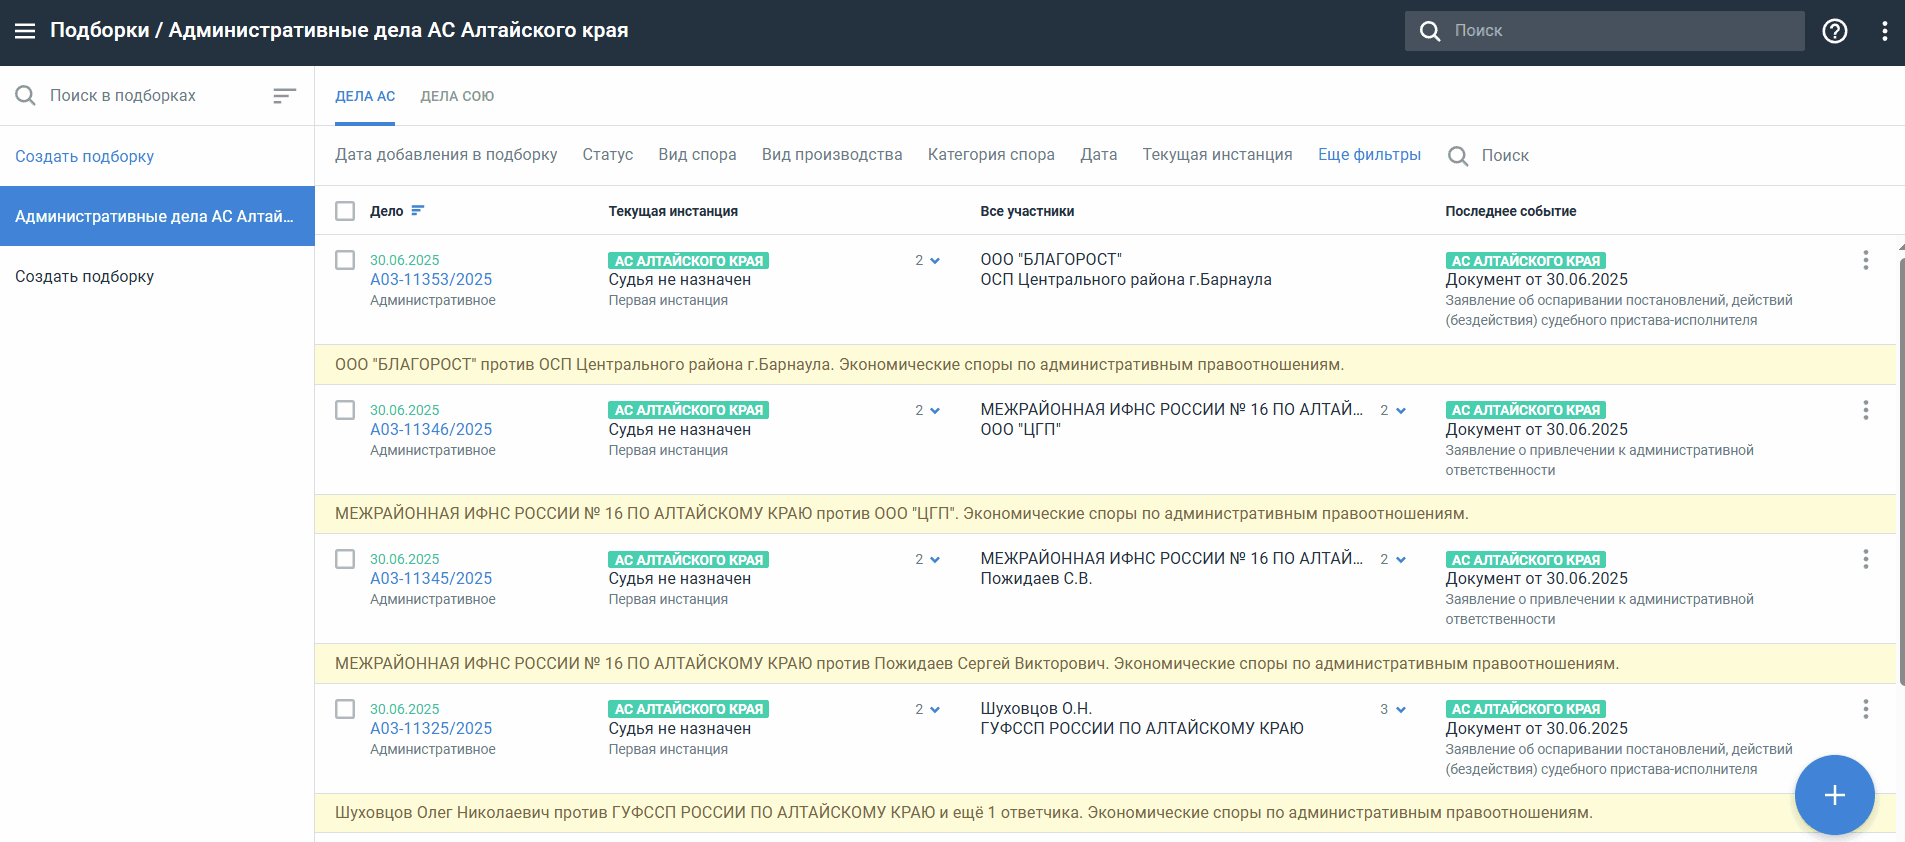The width and height of the screenshot is (1905, 842).
Task: Expand instances count for case А03-11345/2025
Action: click(x=927, y=559)
